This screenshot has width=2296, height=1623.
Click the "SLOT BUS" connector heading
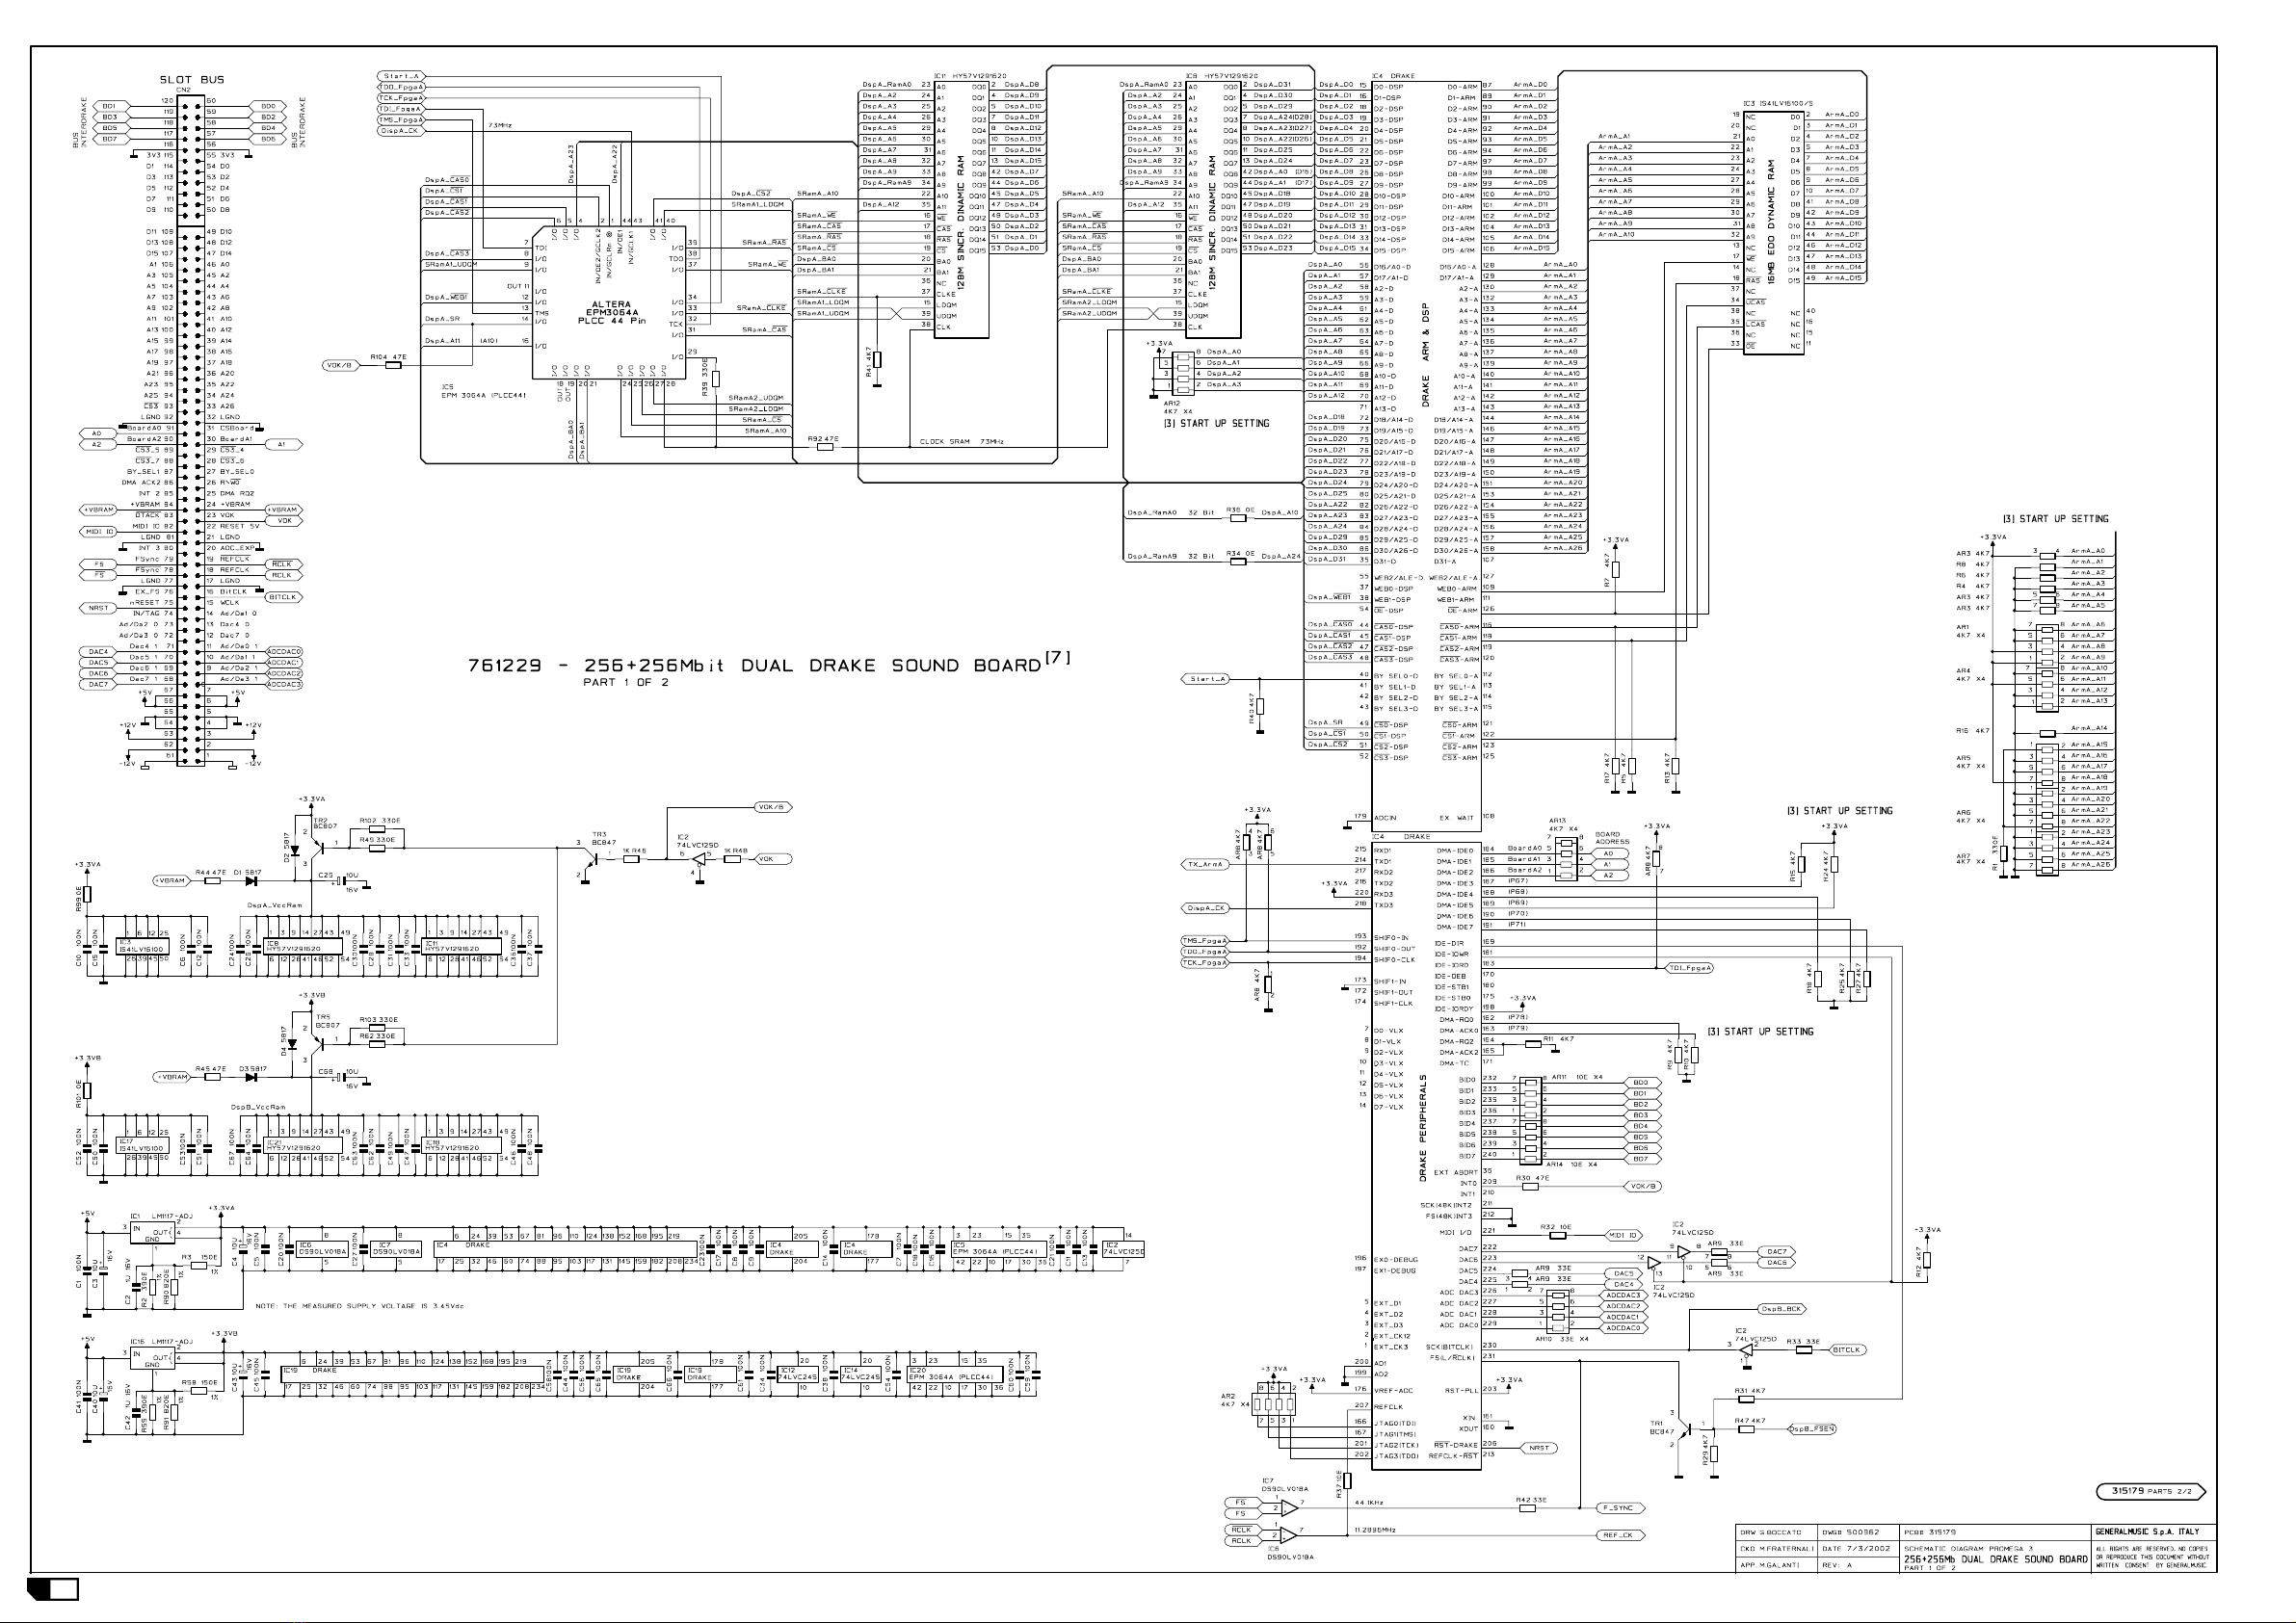[192, 80]
